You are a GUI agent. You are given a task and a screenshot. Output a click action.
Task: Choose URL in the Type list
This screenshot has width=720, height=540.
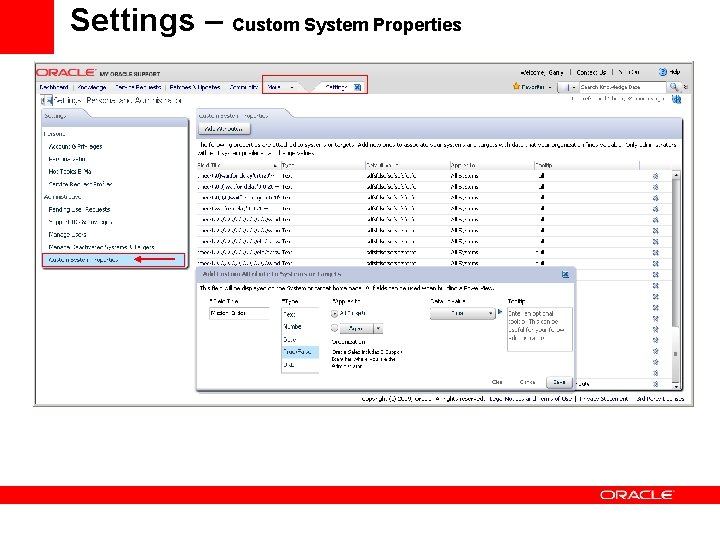tap(300, 365)
